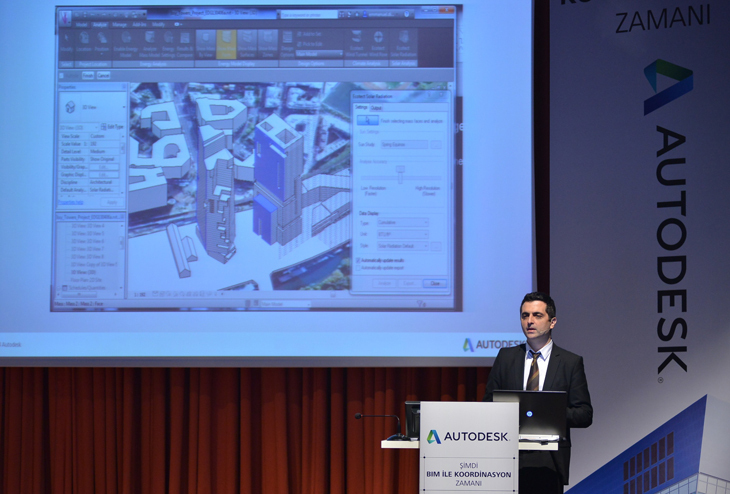
Task: Click the Graphic Display Edit button
Action: 104,175
